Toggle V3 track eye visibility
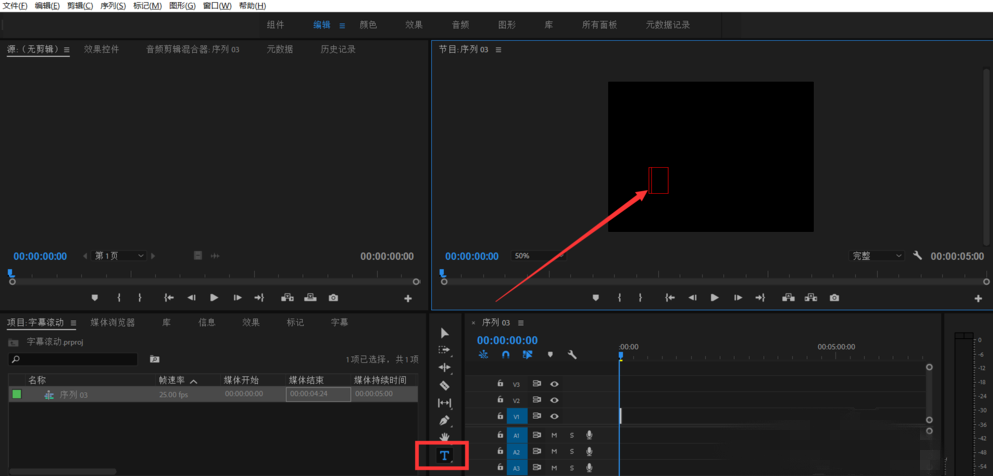Image resolution: width=993 pixels, height=476 pixels. click(x=554, y=383)
